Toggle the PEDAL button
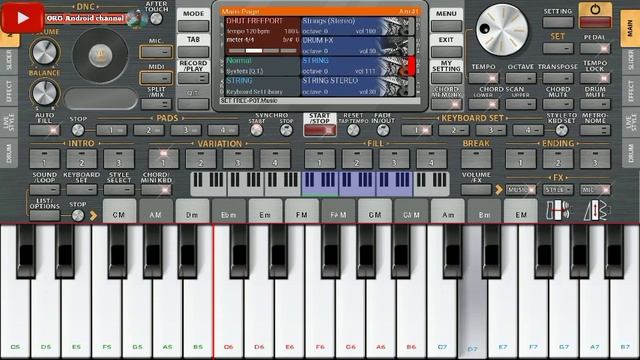The image size is (640, 360). coord(595,48)
